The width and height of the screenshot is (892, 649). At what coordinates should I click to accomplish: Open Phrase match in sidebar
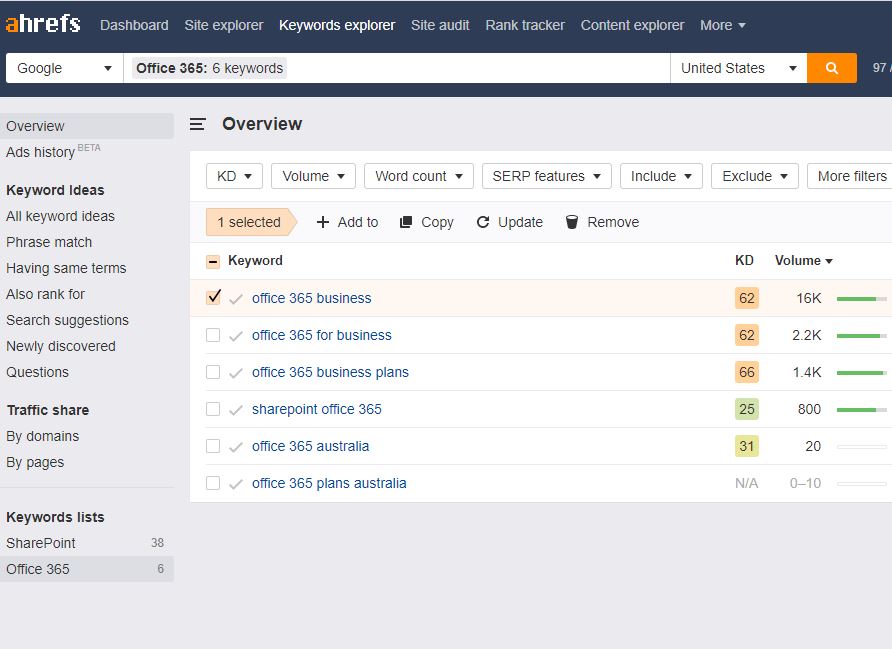(x=49, y=242)
